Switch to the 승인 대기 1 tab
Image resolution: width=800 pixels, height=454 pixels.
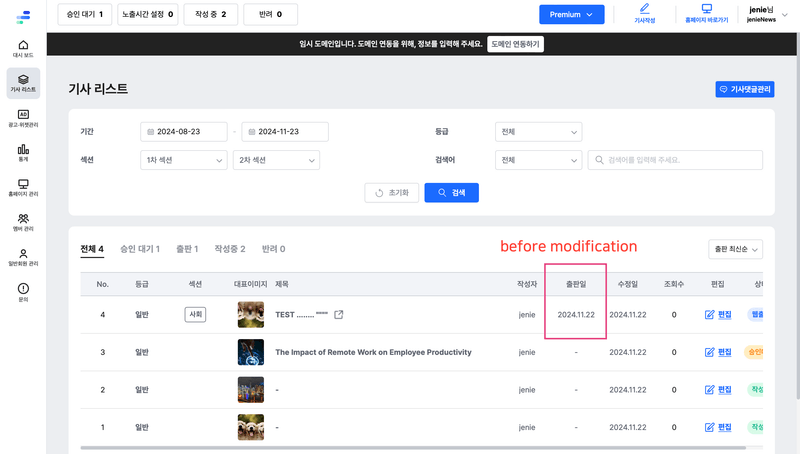(139, 249)
